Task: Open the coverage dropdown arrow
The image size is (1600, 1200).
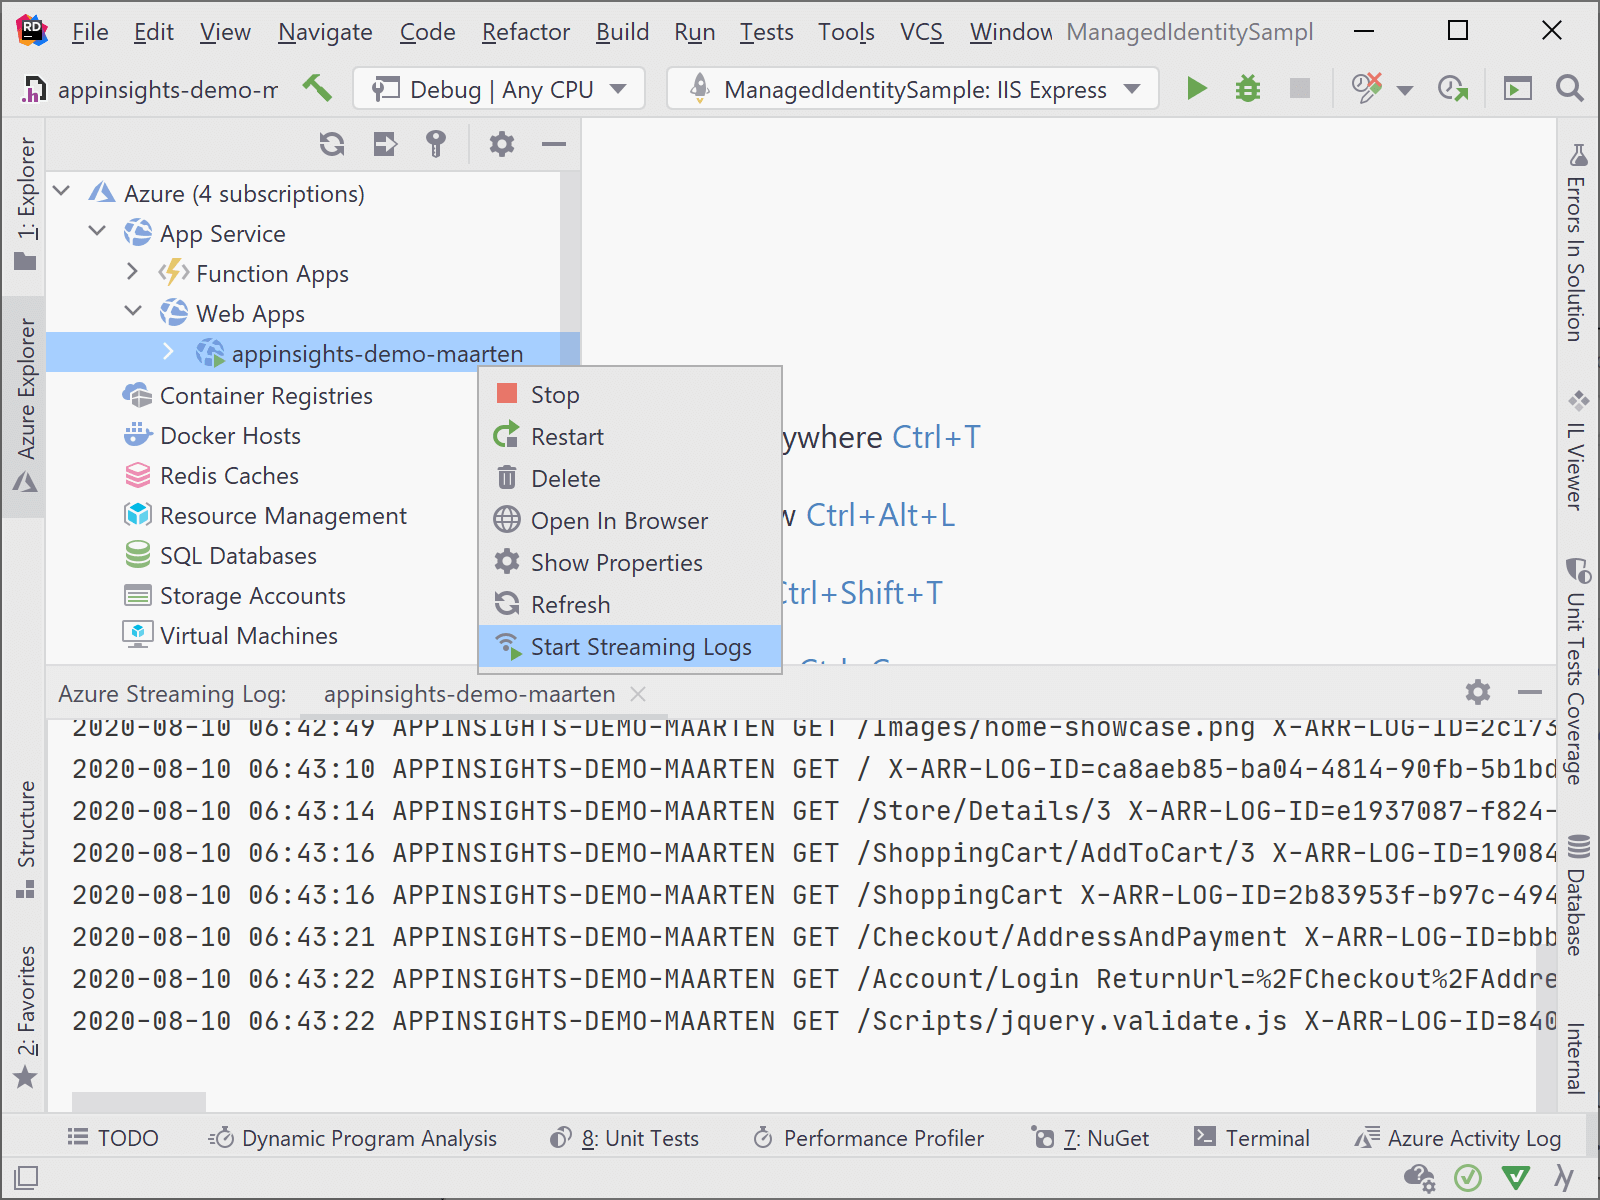Action: (x=1405, y=90)
